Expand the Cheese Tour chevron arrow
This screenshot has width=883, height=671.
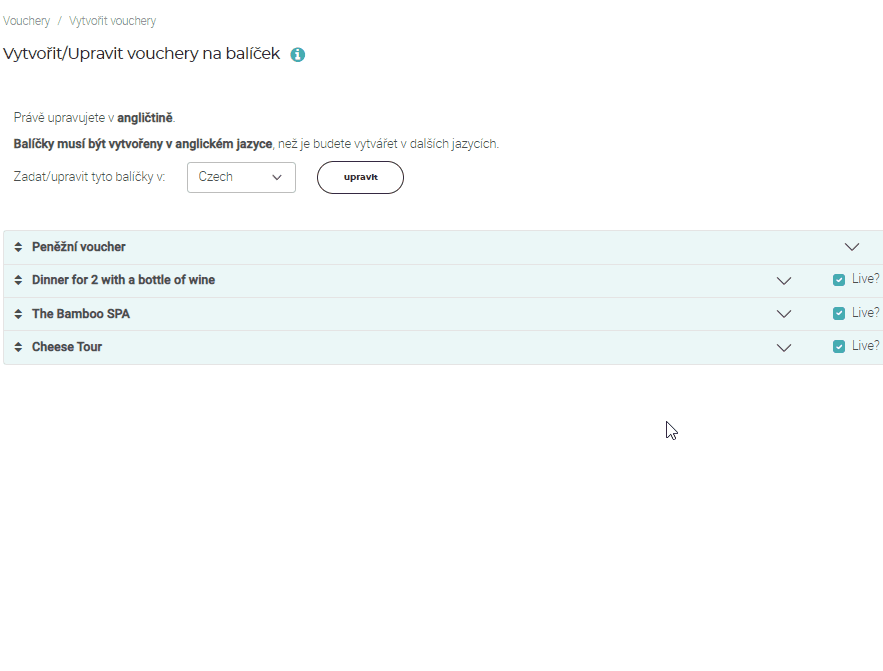tap(784, 348)
